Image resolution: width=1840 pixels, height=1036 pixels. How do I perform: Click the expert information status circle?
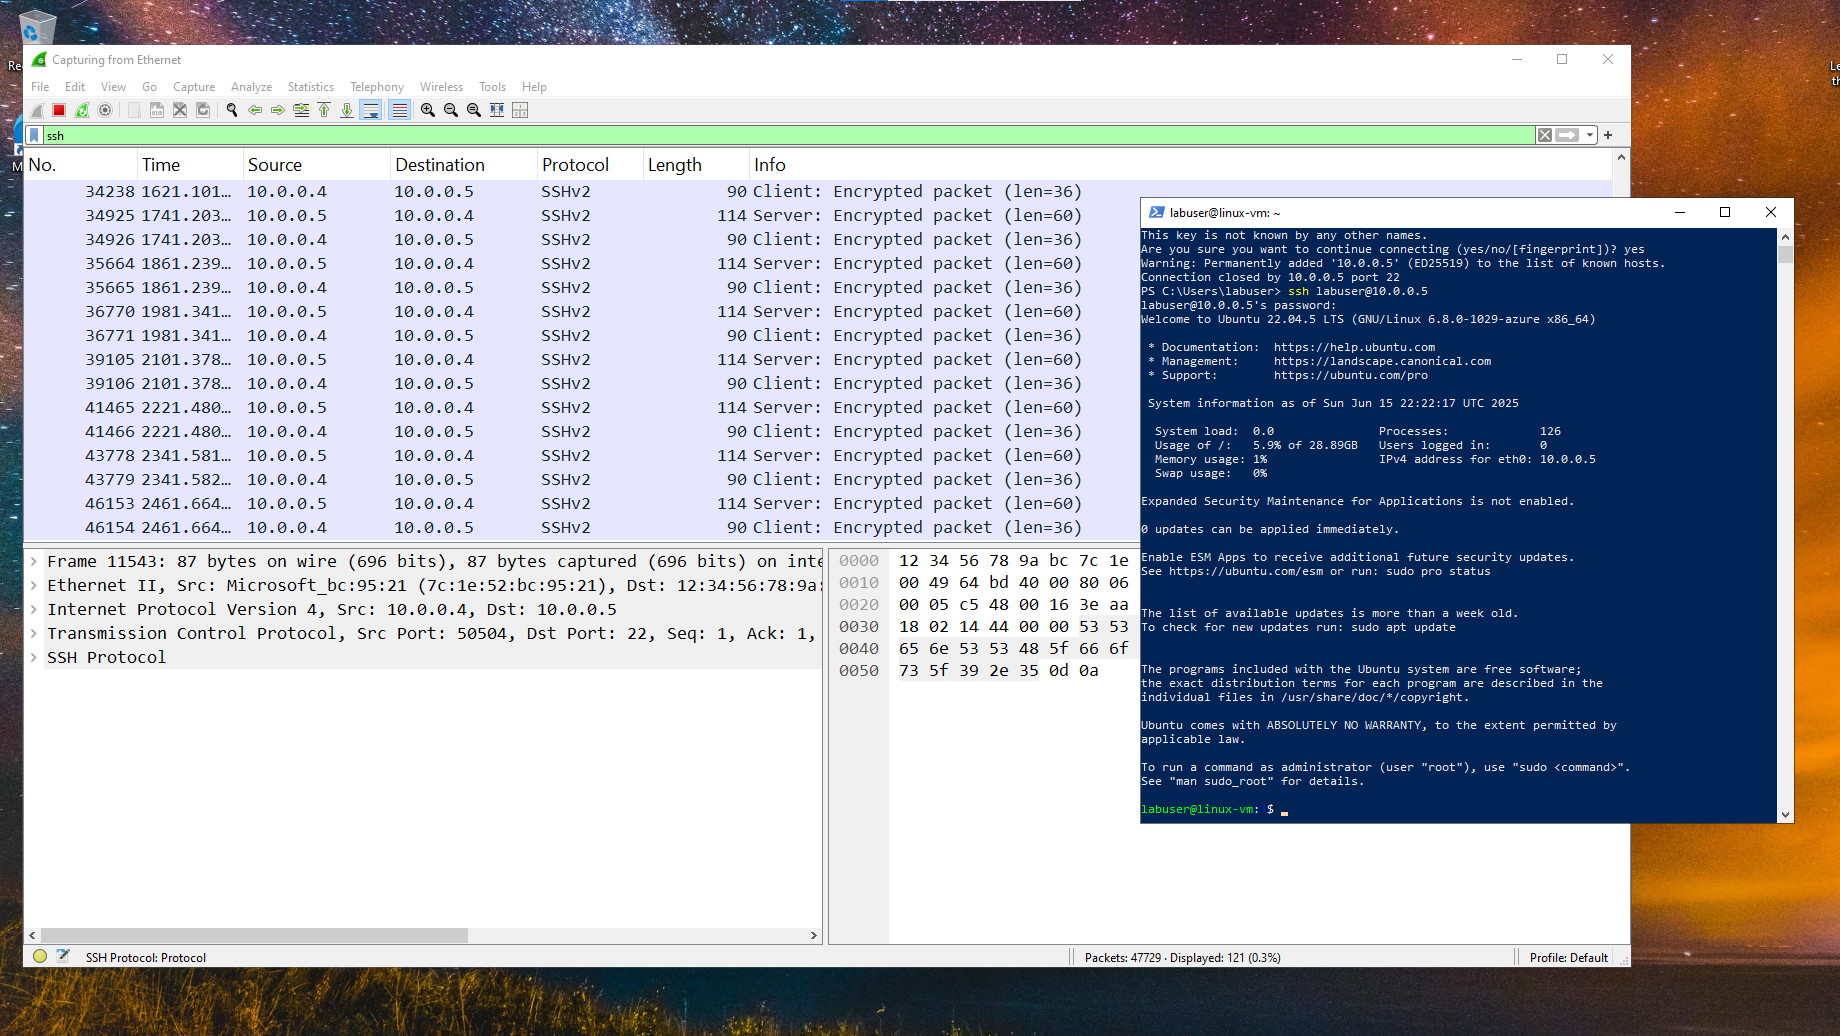pyautogui.click(x=40, y=956)
